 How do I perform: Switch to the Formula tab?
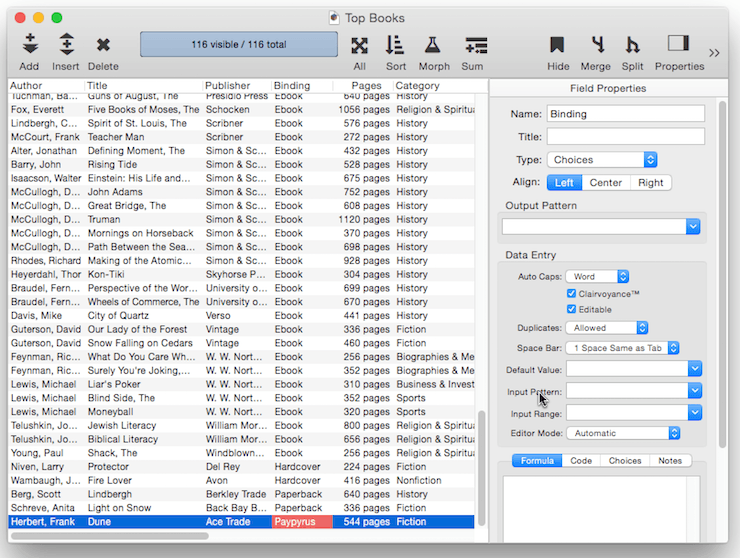[537, 461]
